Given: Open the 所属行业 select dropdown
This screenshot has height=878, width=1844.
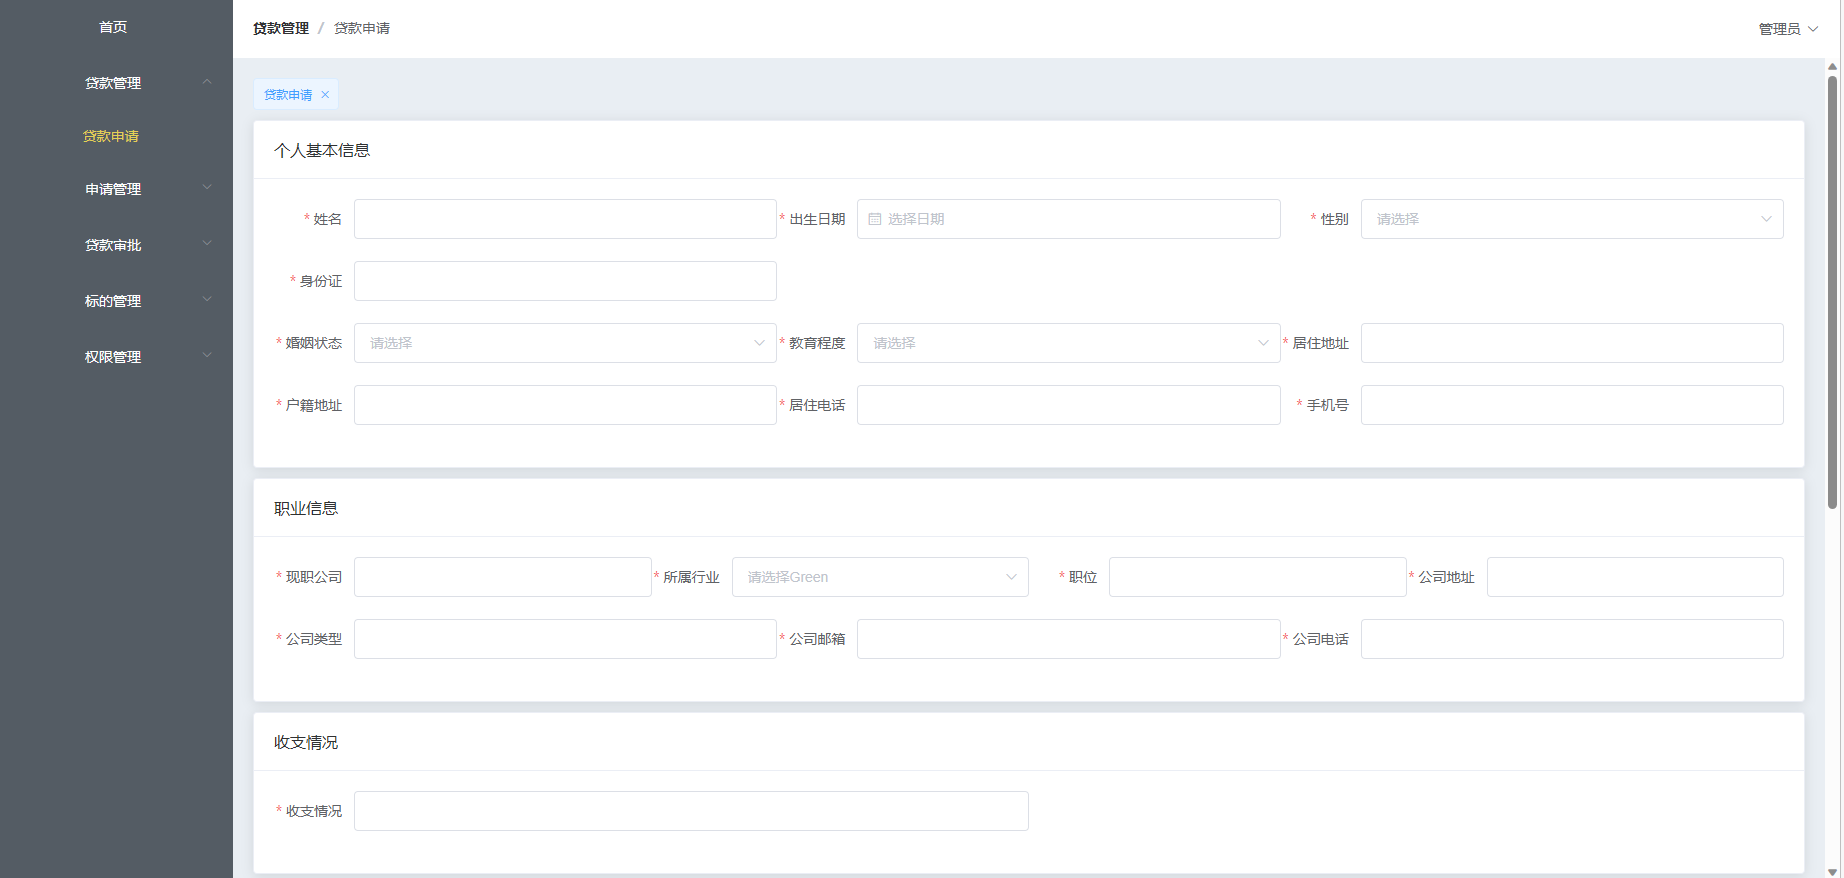Looking at the screenshot, I should (880, 577).
